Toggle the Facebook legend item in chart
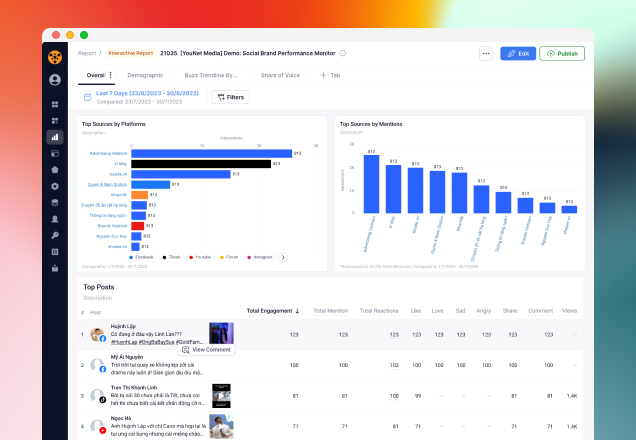This screenshot has height=440, width=636. tap(145, 257)
